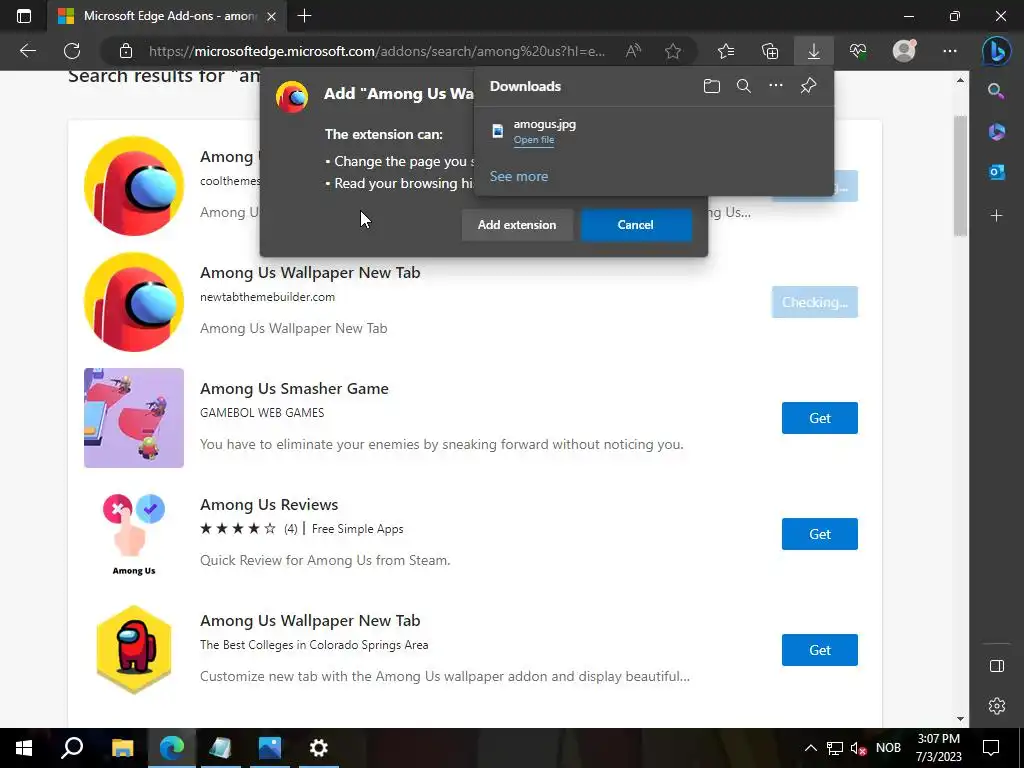This screenshot has width=1024, height=768.
Task: Get the Colorado Springs Among Us Wallpaper
Action: point(820,650)
